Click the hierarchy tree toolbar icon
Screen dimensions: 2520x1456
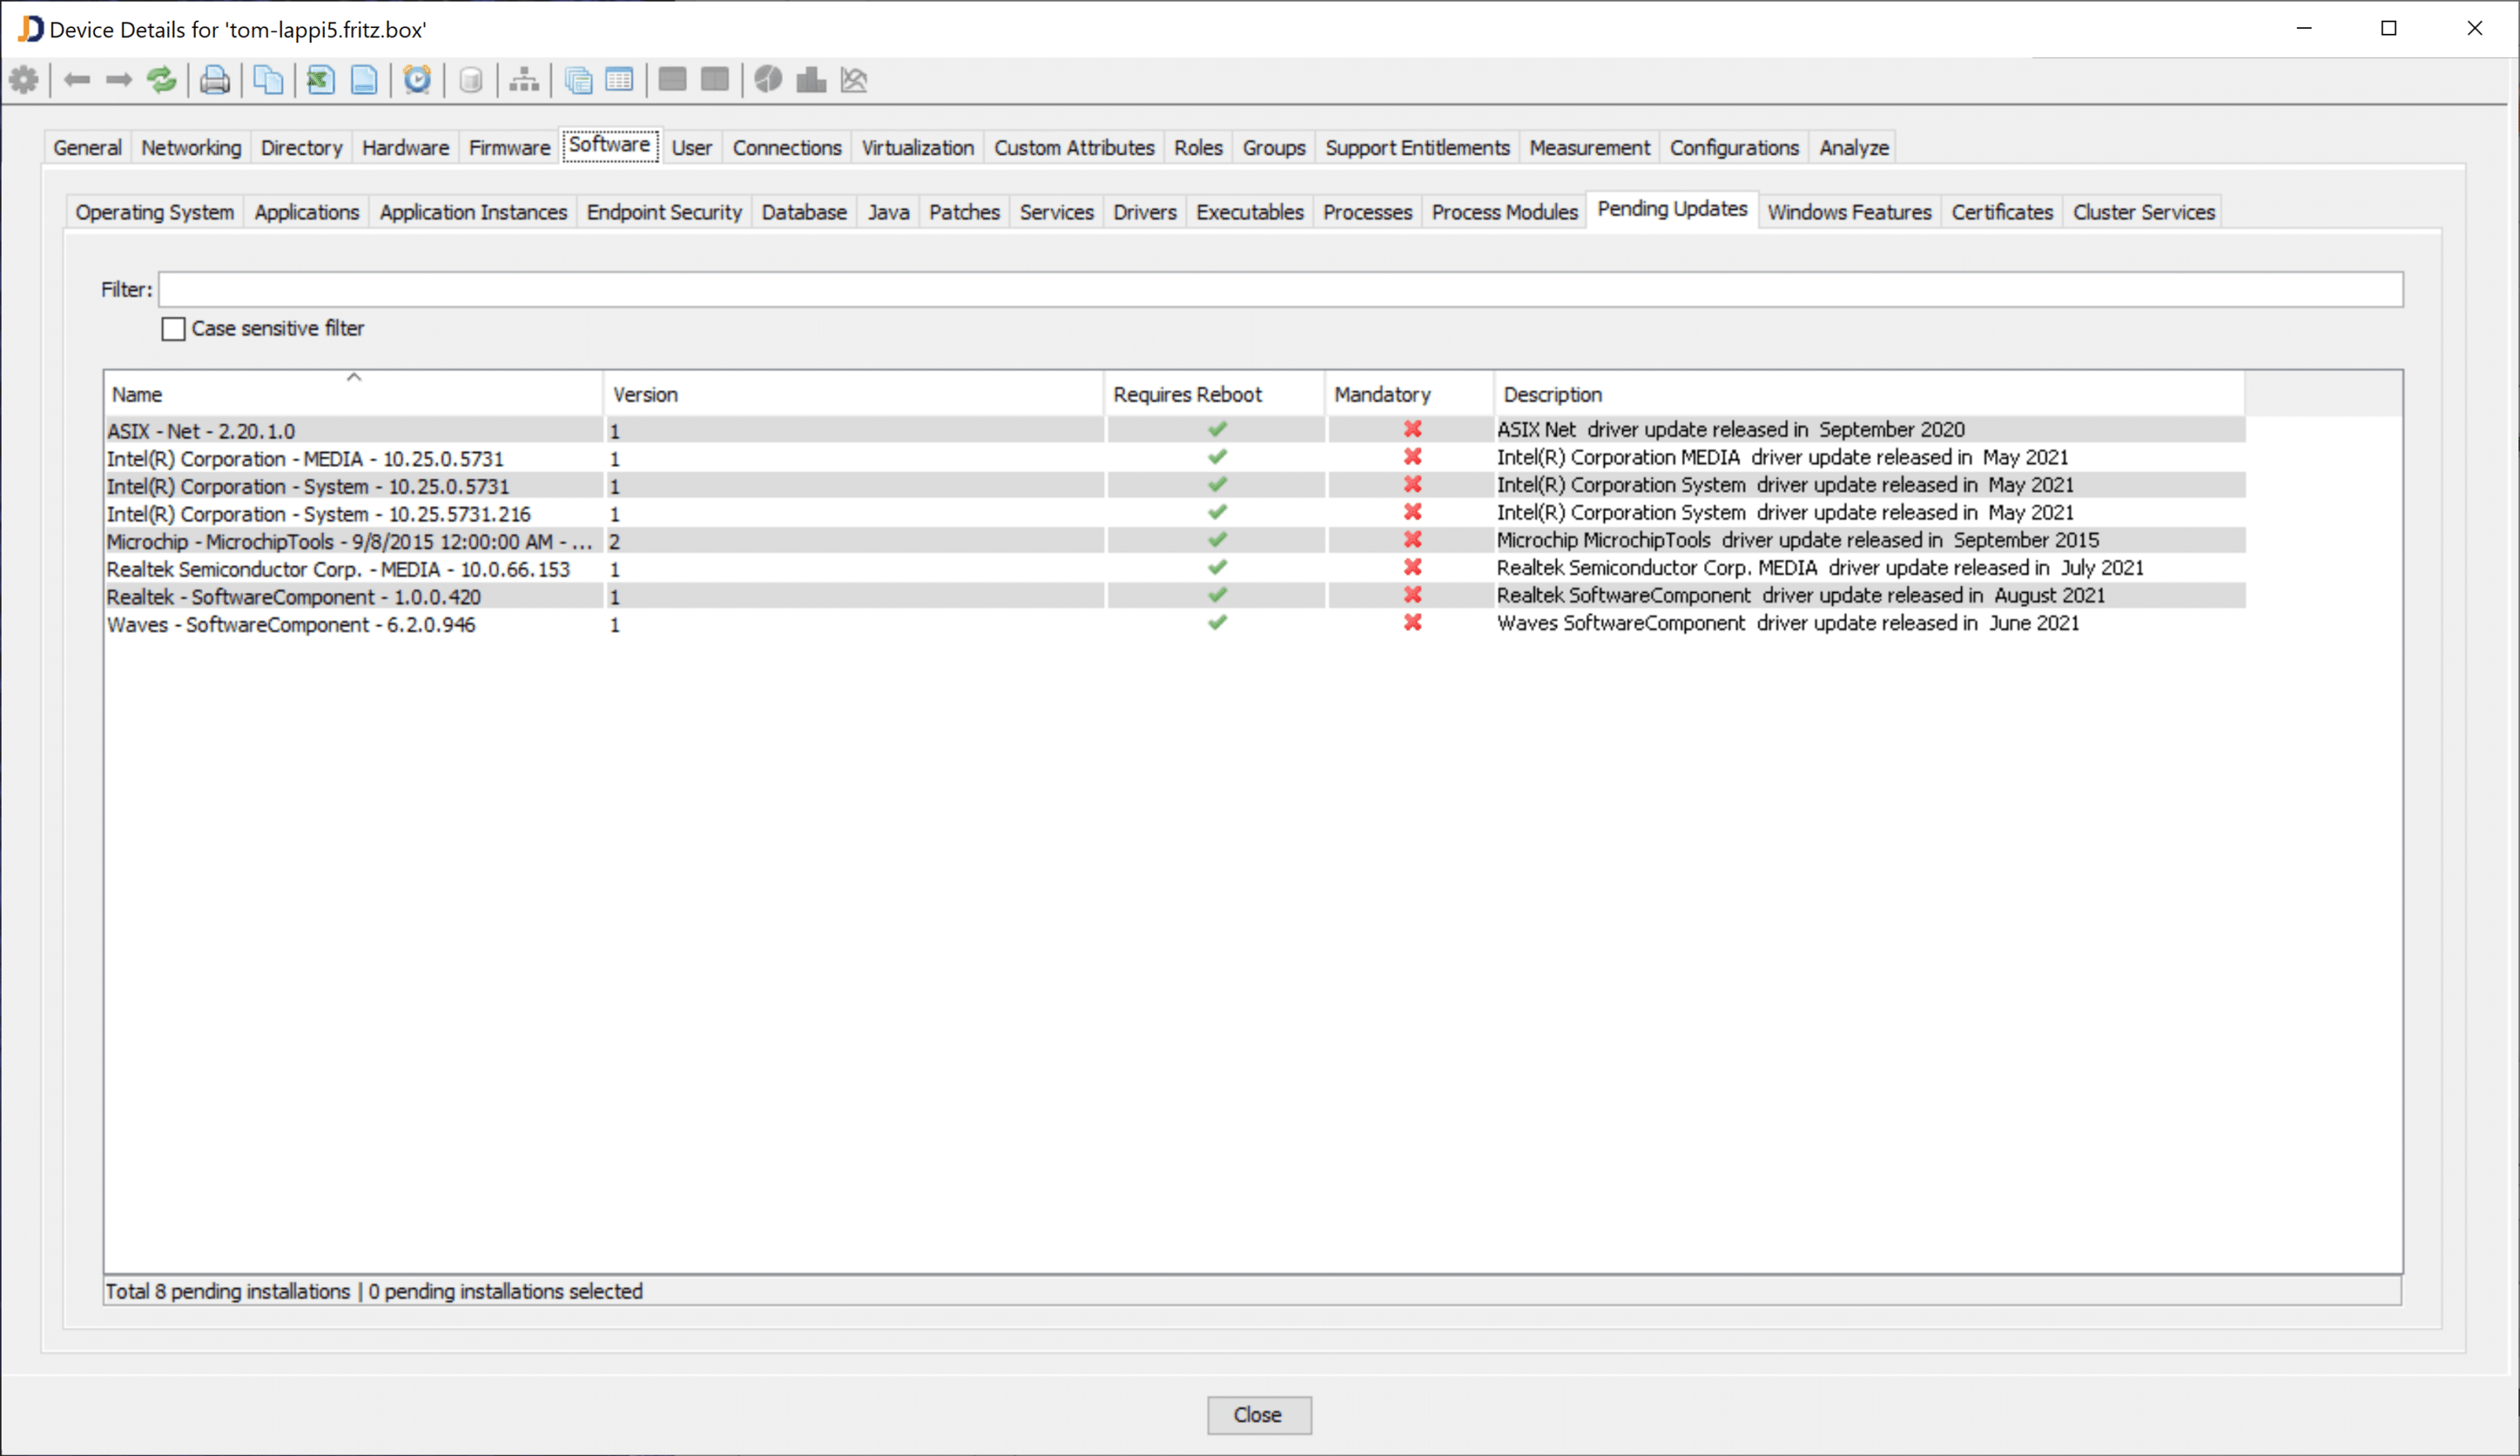coord(523,80)
